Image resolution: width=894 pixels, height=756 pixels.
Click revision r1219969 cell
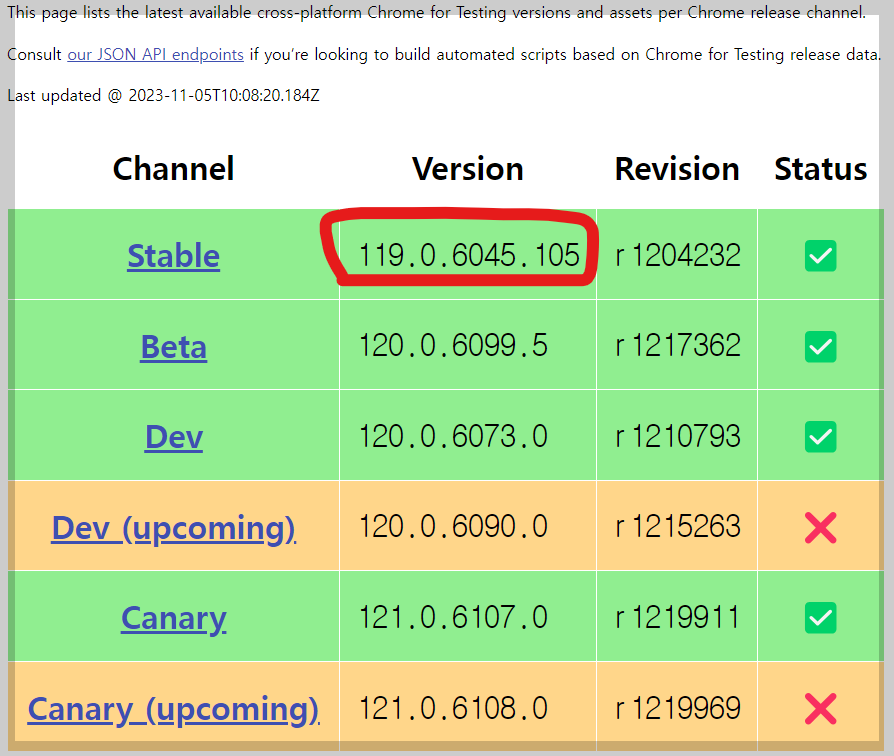coord(677,708)
